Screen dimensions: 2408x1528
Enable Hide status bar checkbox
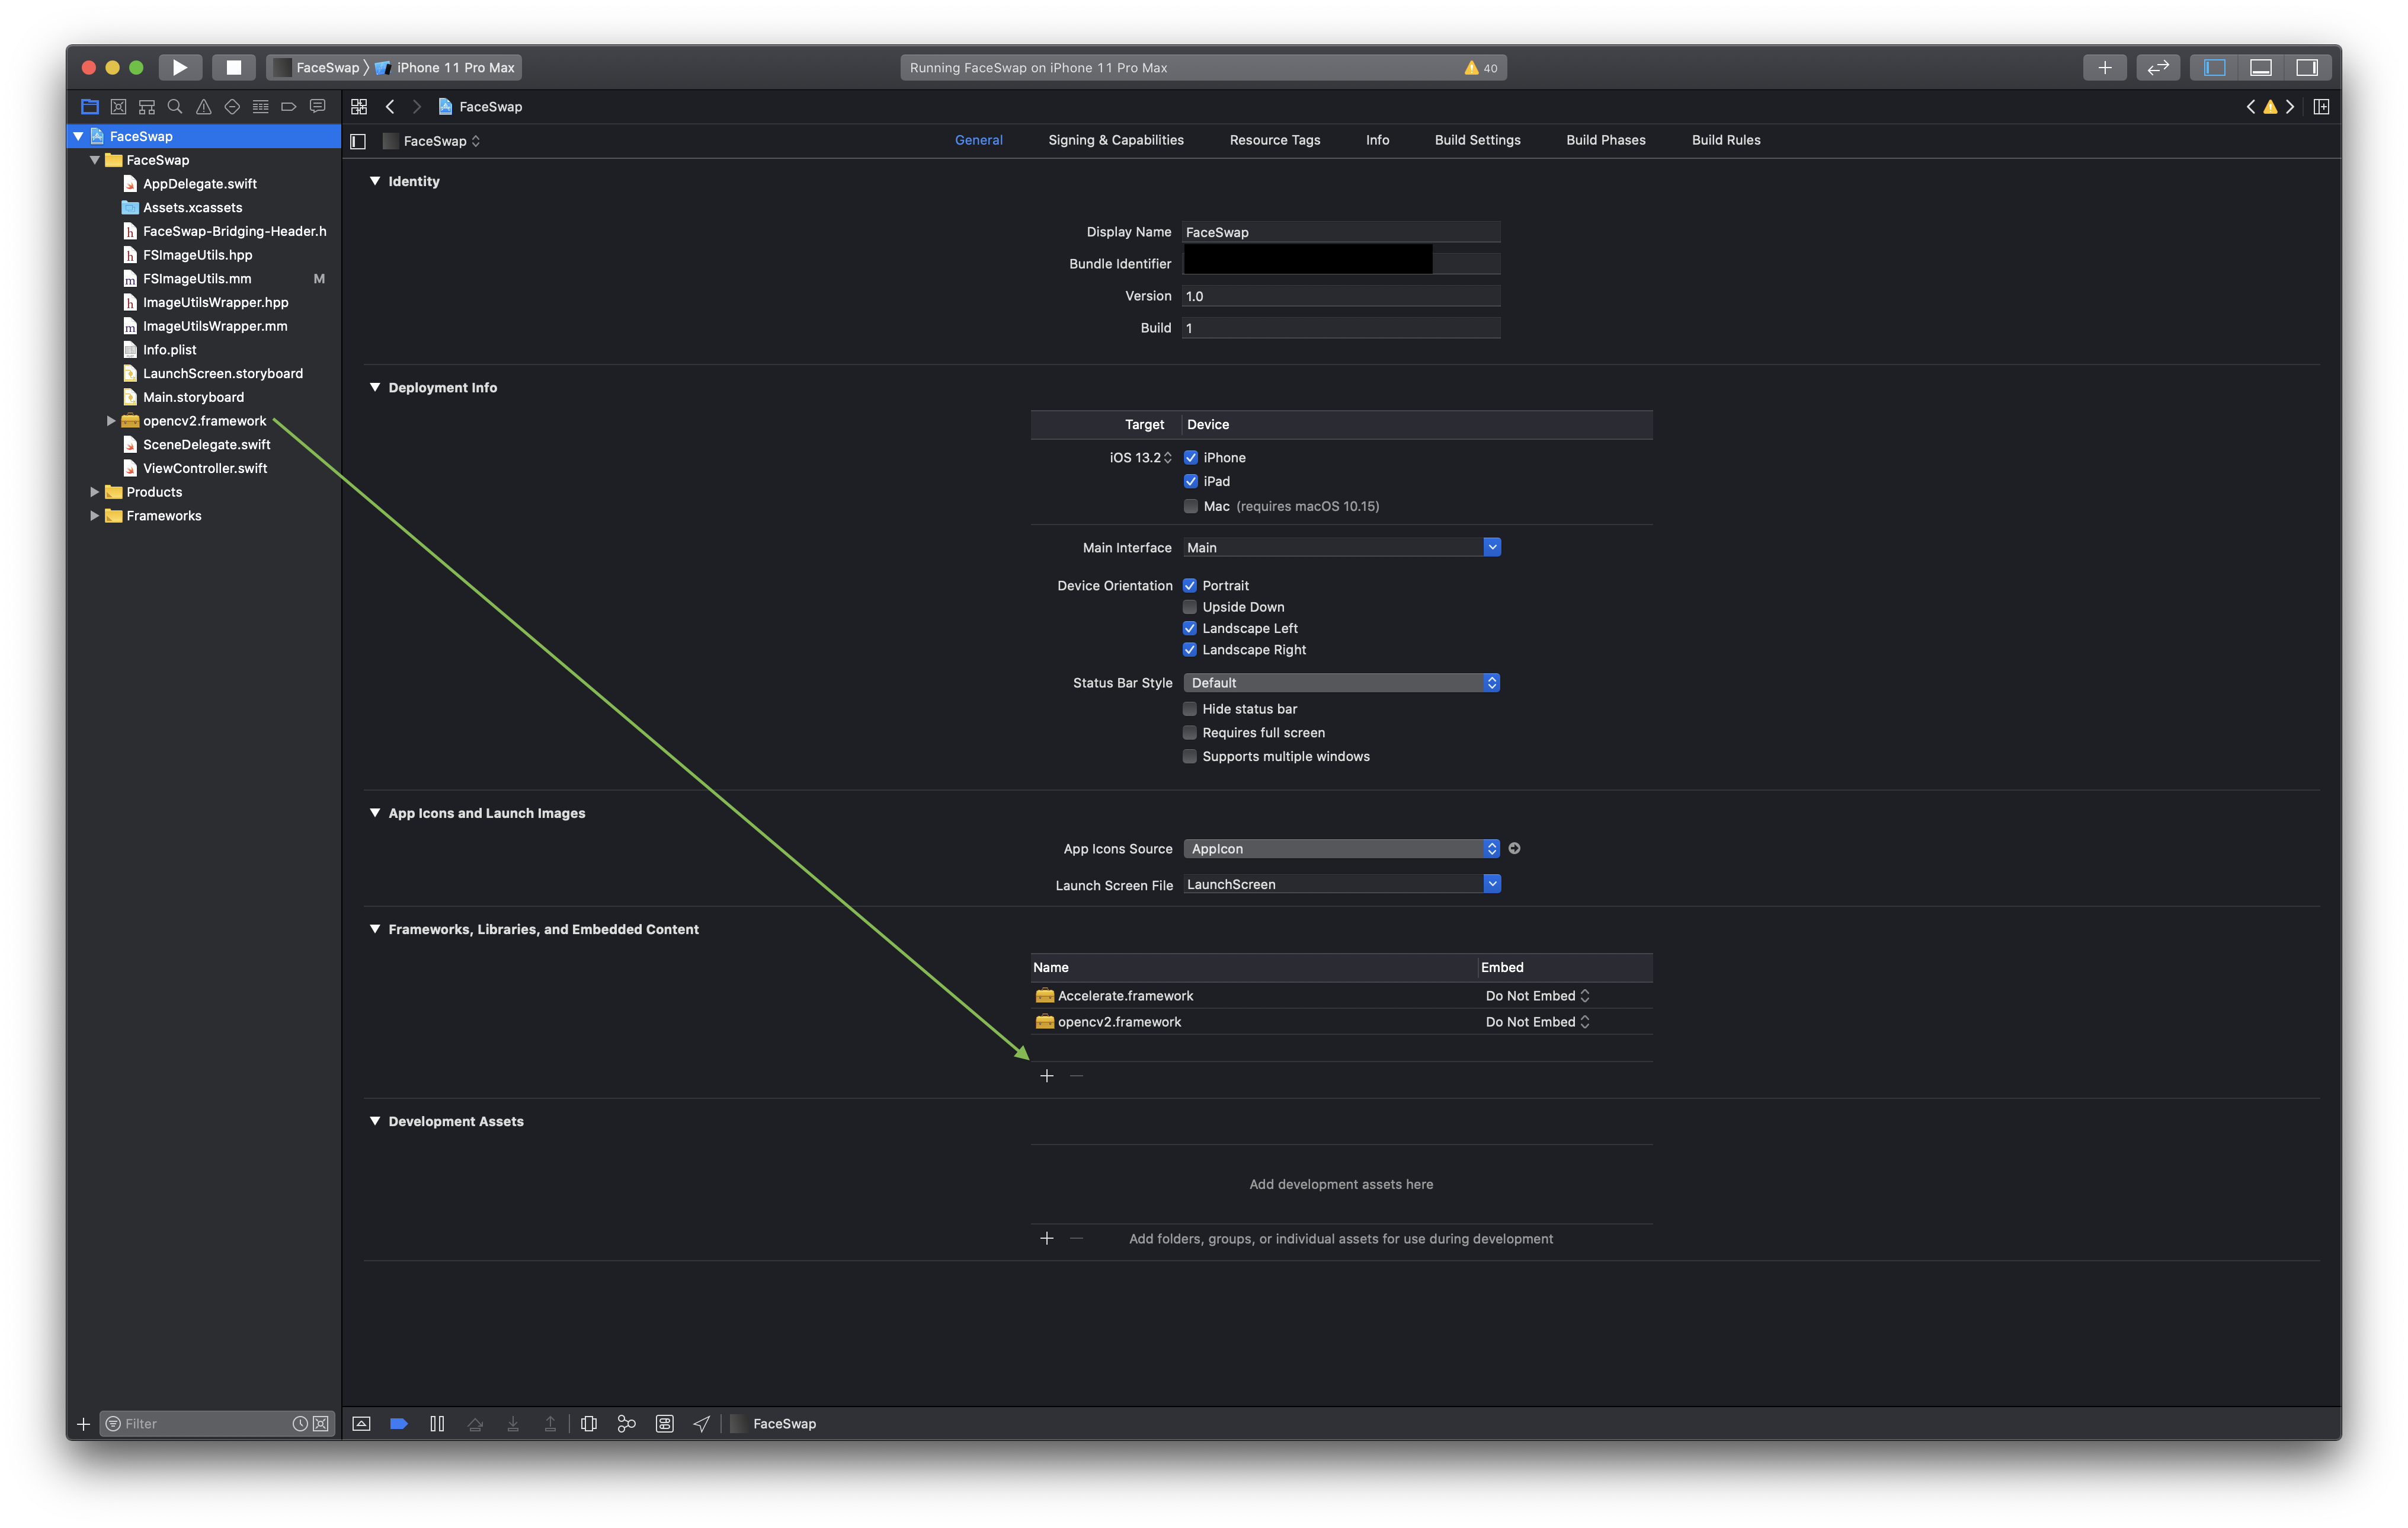pyautogui.click(x=1190, y=709)
